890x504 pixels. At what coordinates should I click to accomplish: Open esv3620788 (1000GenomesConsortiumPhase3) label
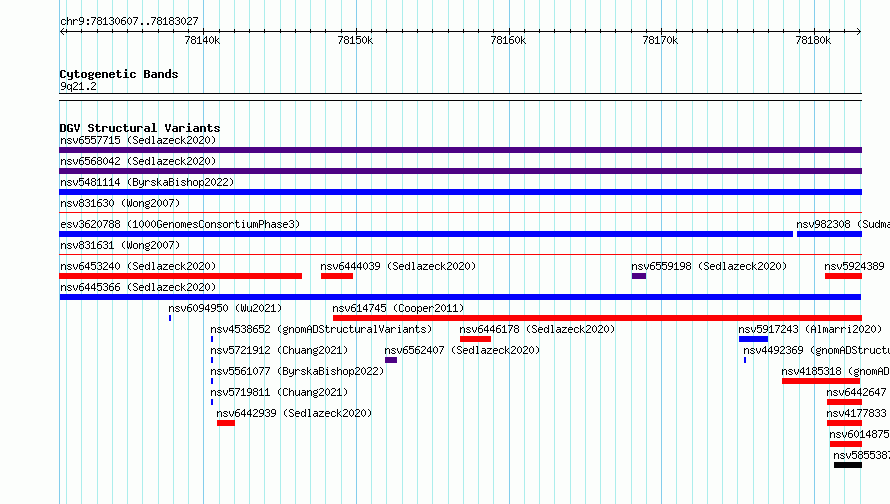tap(180, 224)
